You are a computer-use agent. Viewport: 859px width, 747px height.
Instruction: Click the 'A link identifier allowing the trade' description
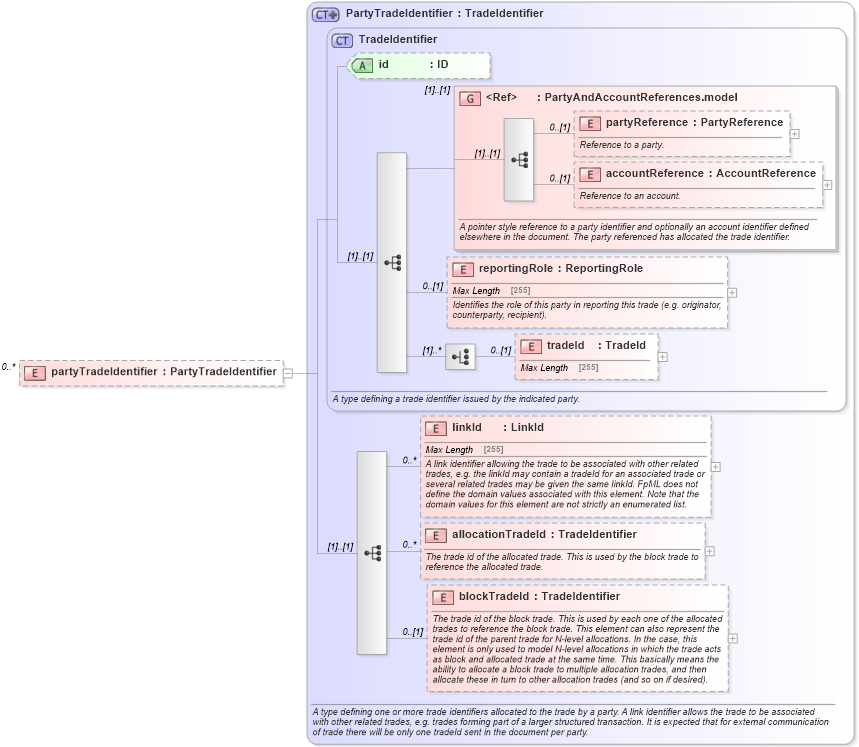click(x=565, y=484)
